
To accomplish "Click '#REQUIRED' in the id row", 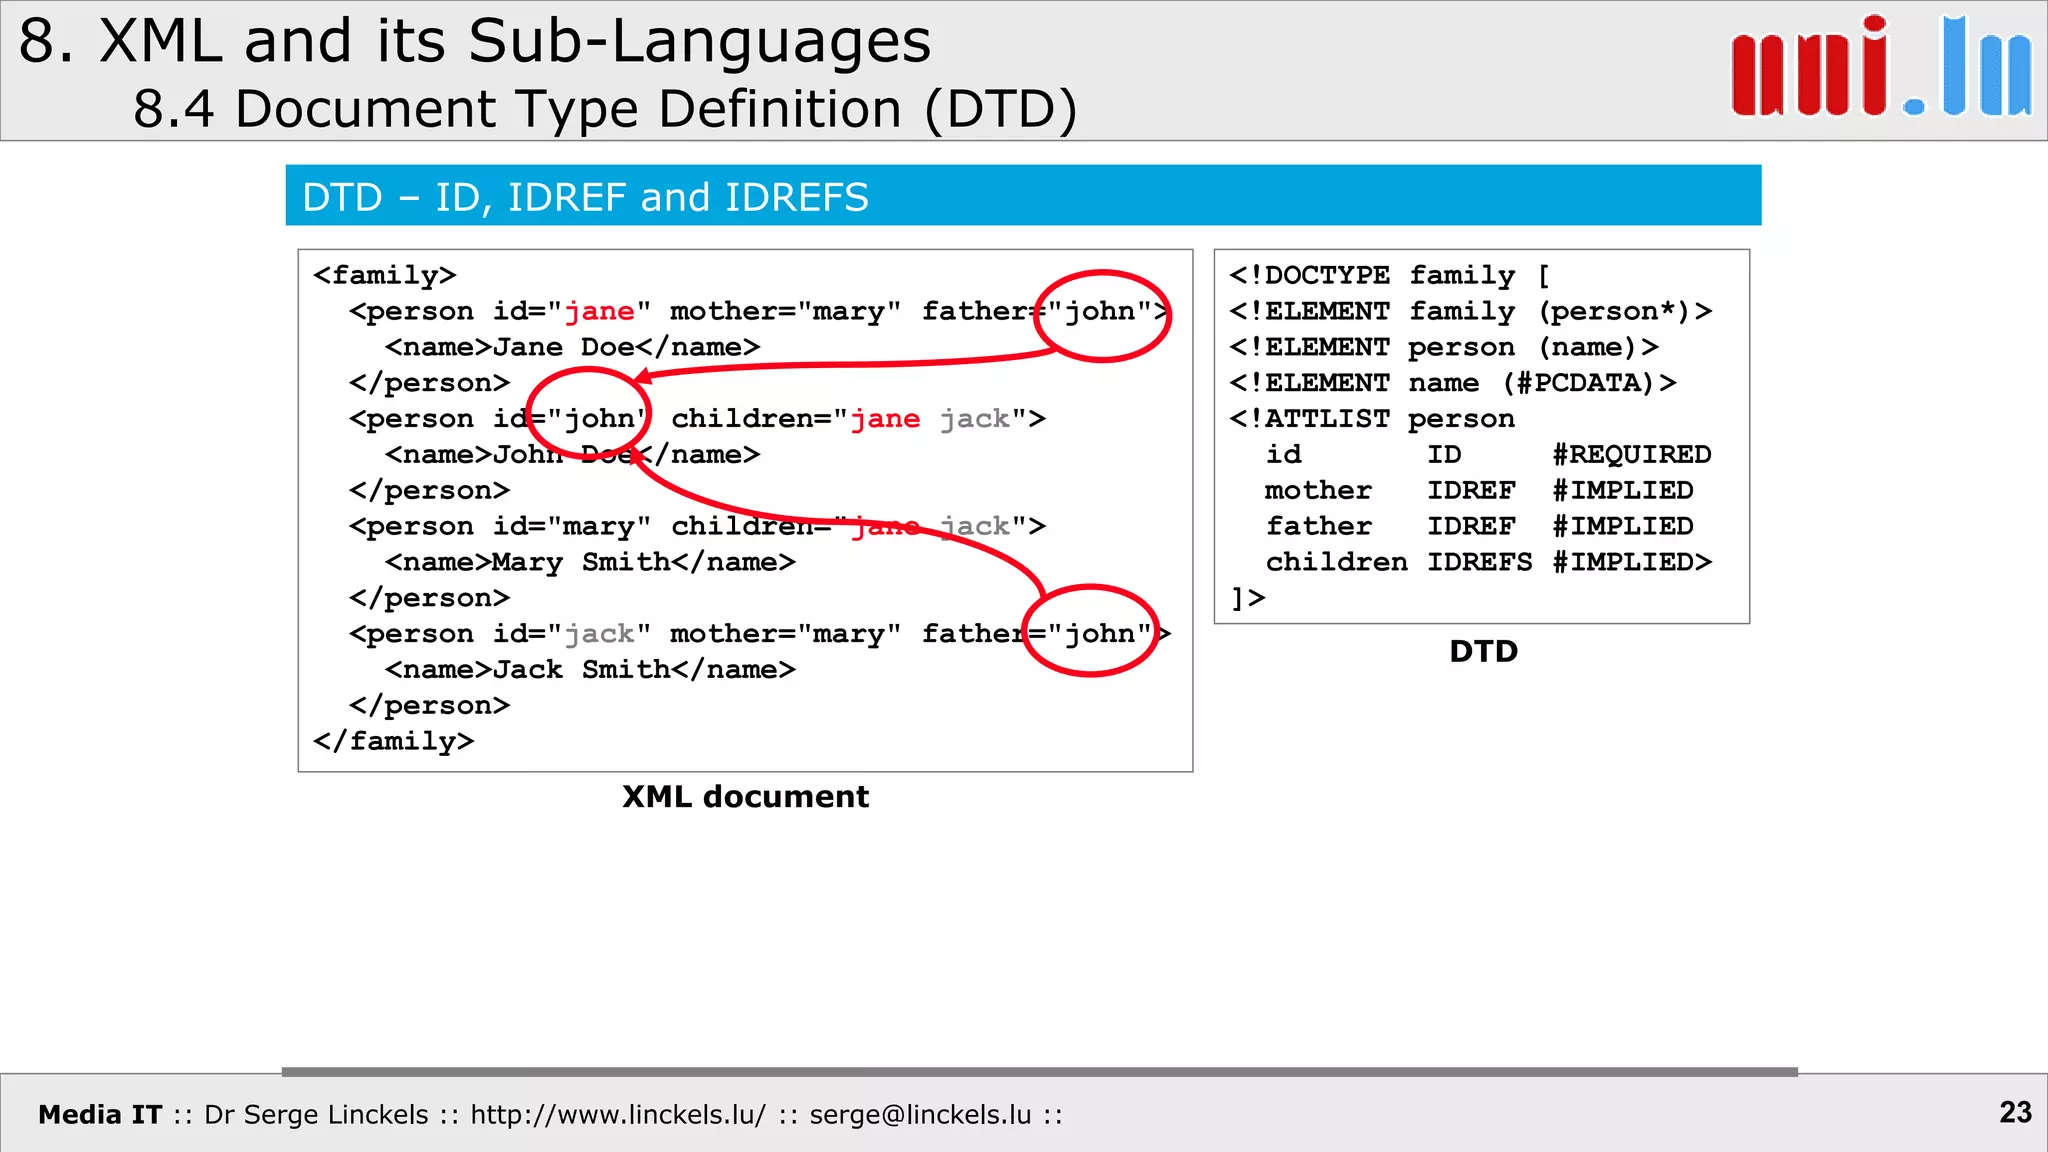I will click(1632, 454).
